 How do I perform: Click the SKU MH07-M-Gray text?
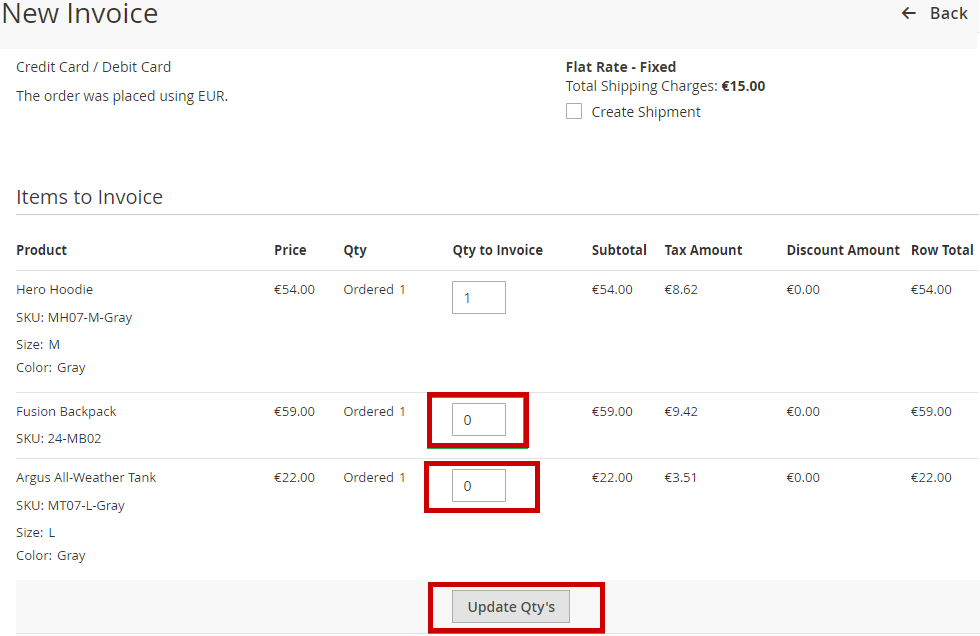click(x=74, y=317)
